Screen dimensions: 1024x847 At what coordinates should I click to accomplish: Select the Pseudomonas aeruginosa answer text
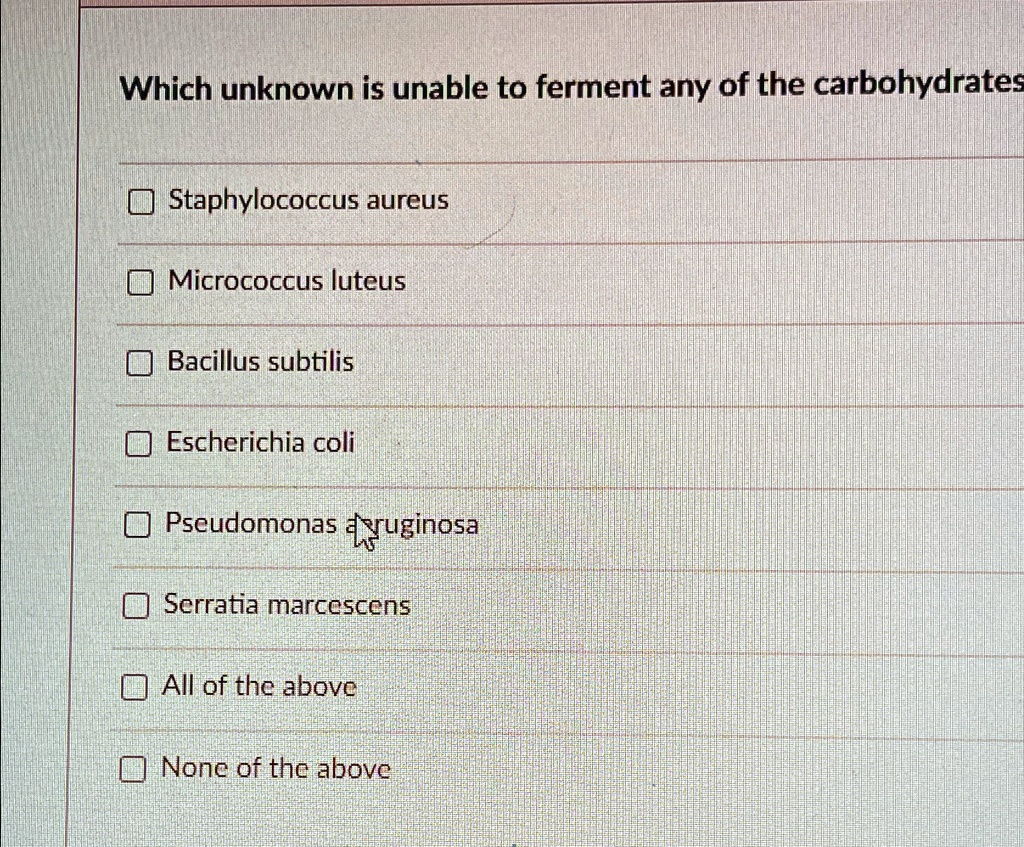click(x=322, y=524)
